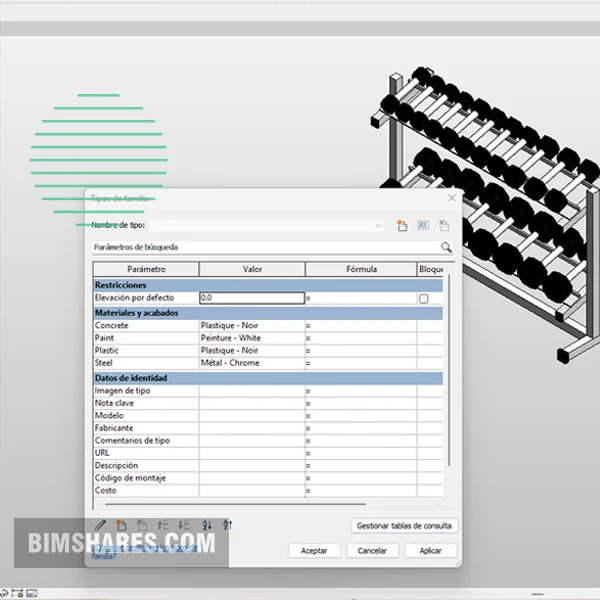Open the Nombre de tipo dropdown
Viewport: 600px width, 600px height.
coord(378,226)
